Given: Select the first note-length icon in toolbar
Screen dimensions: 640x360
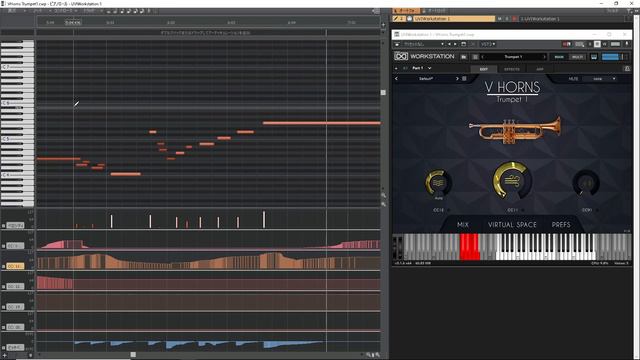Looking at the screenshot, I should click(x=108, y=11).
